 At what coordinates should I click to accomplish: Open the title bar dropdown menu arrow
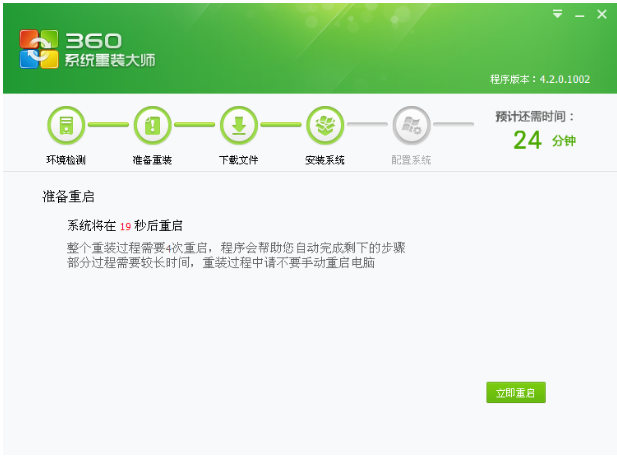click(558, 14)
